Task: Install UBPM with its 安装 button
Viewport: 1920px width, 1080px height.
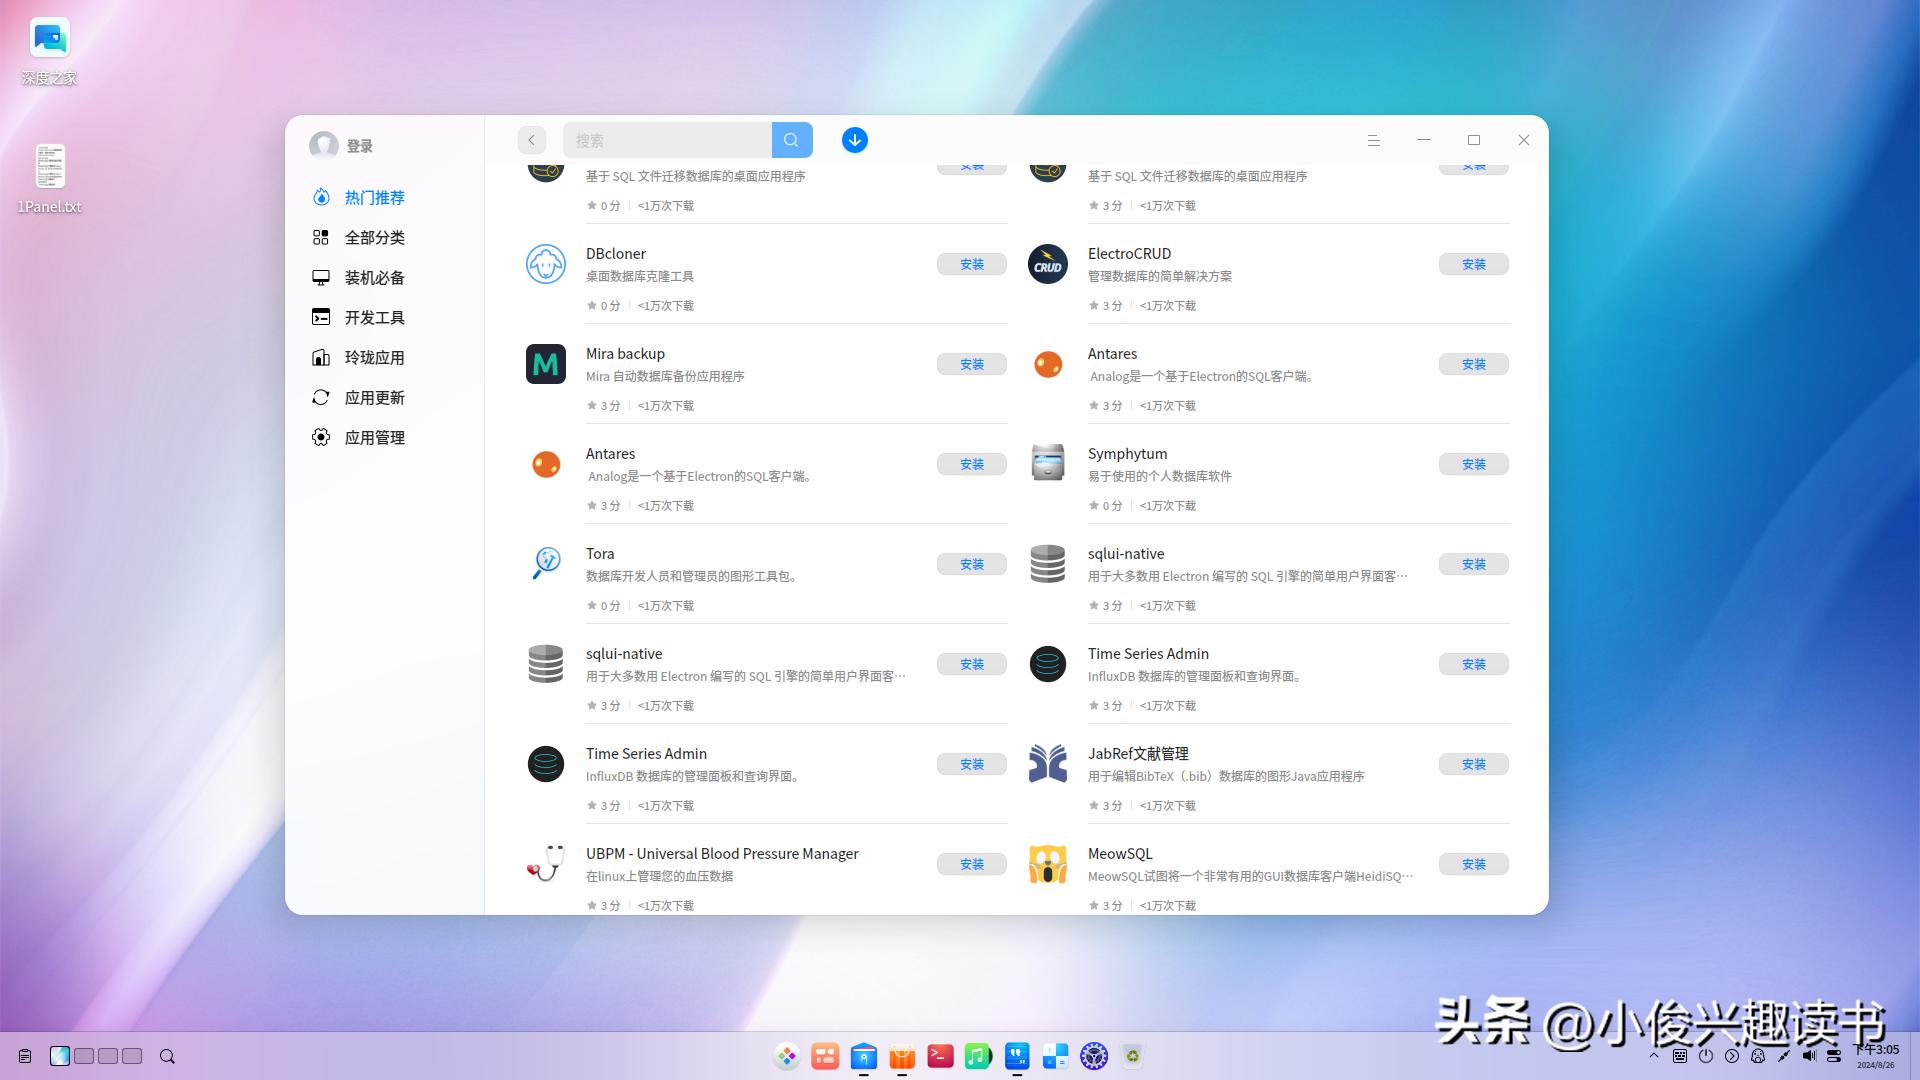Action: point(972,864)
